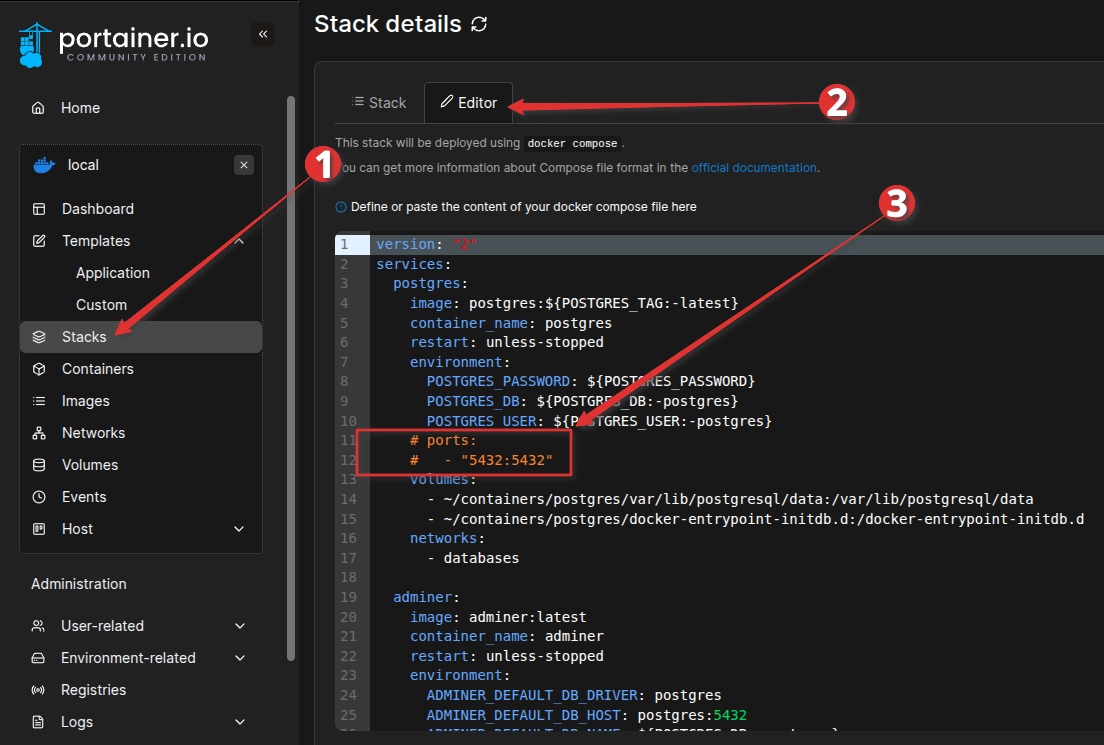Refresh stack details with circular arrows icon
This screenshot has width=1104, height=745.
coord(479,24)
